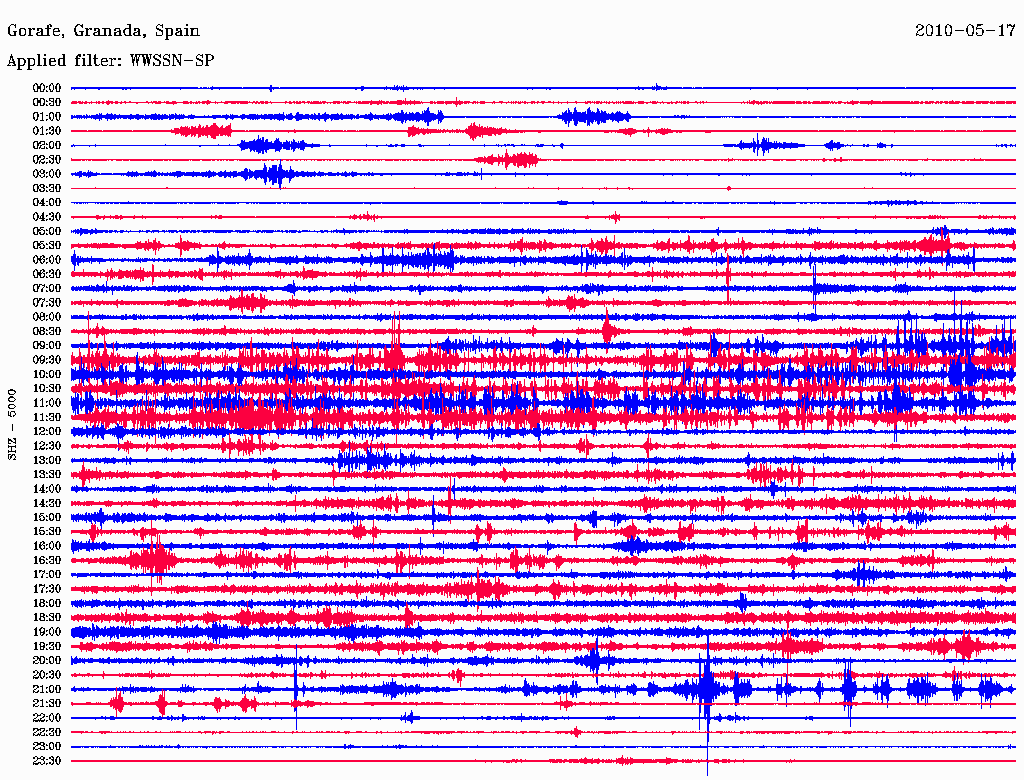
Task: Select the 16:30 time label
Action: [46, 561]
